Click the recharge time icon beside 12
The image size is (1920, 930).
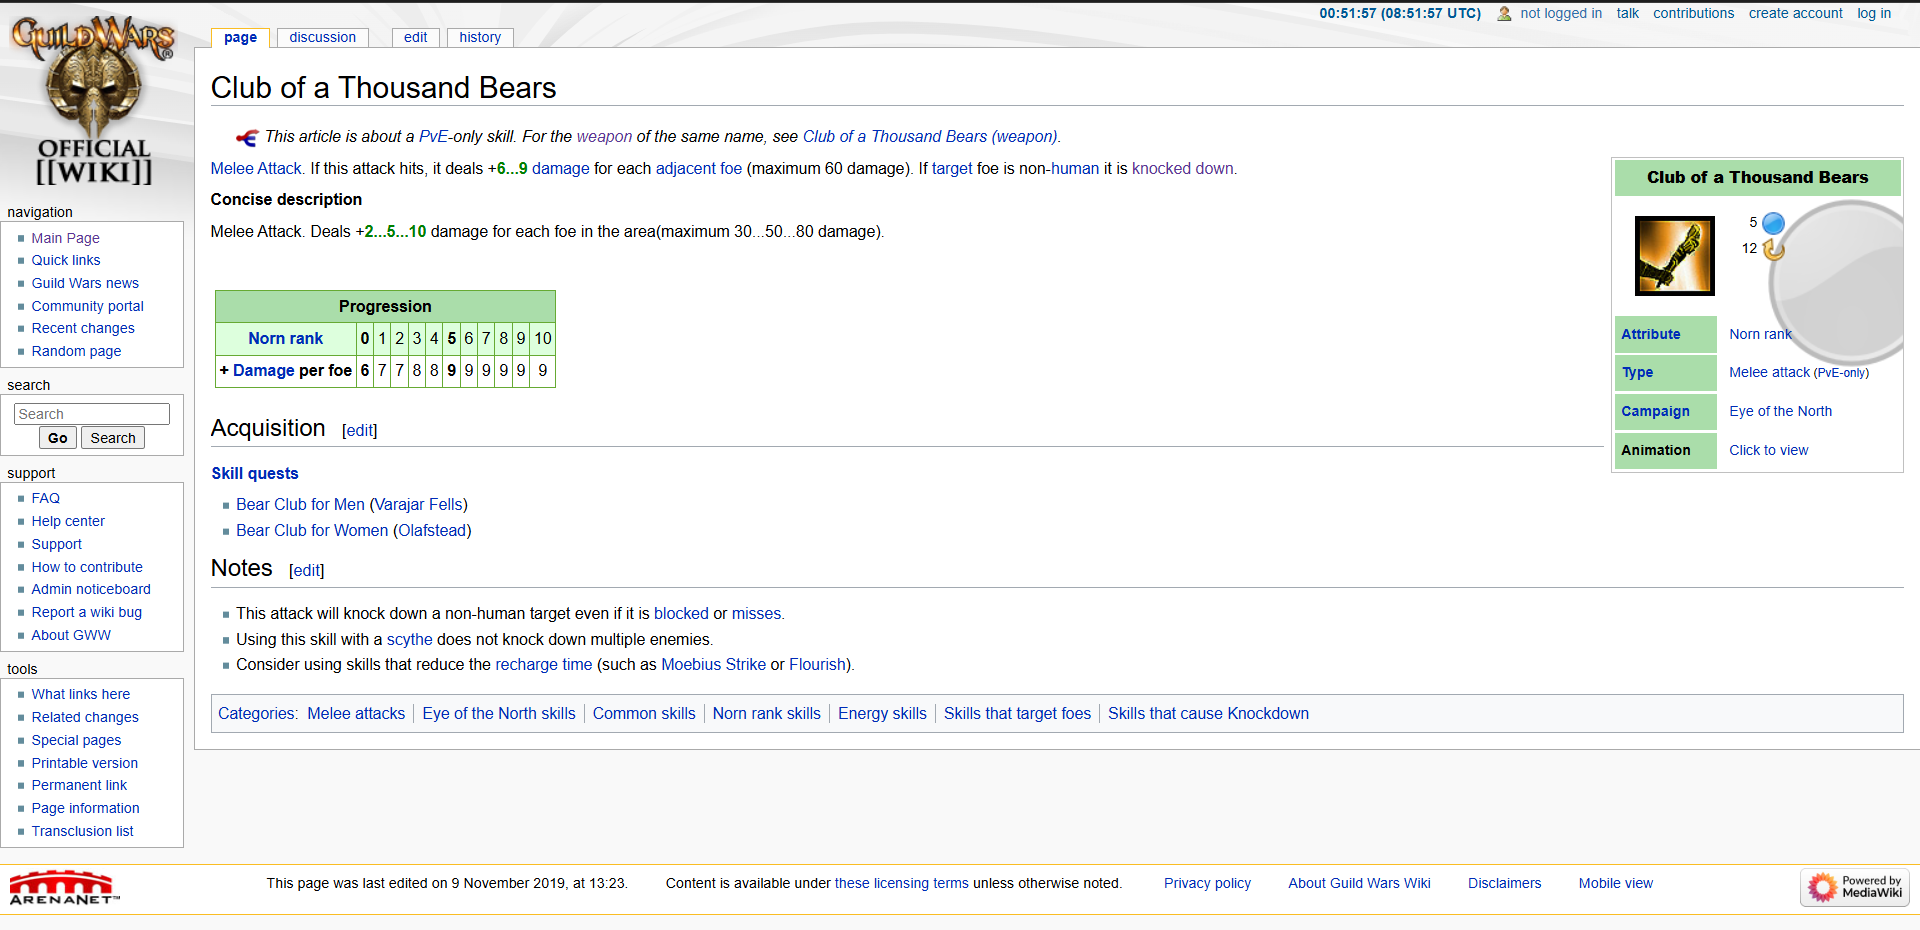pos(1773,249)
